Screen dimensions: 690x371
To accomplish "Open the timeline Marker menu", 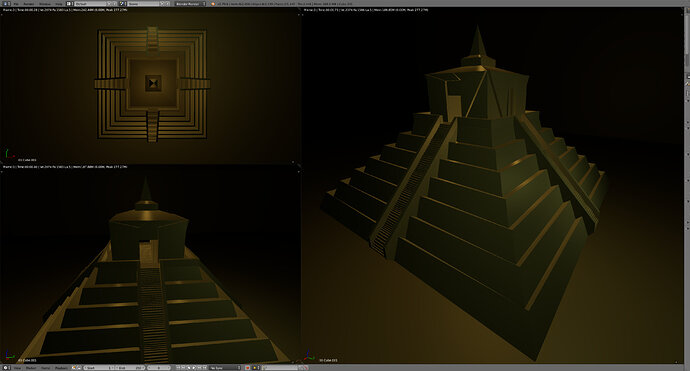I will point(31,368).
